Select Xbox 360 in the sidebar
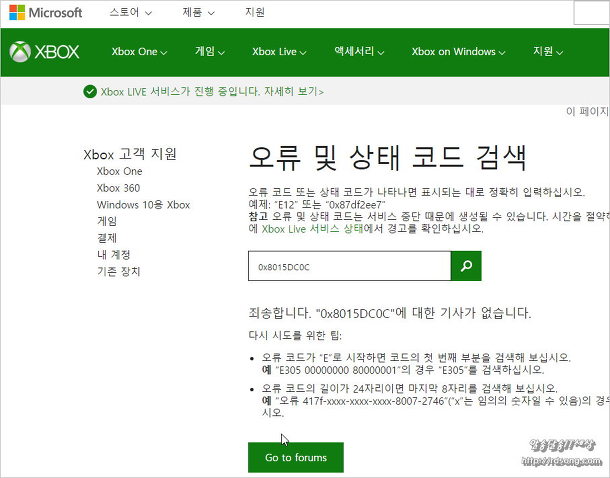Image resolution: width=610 pixels, height=478 pixels. click(x=118, y=188)
